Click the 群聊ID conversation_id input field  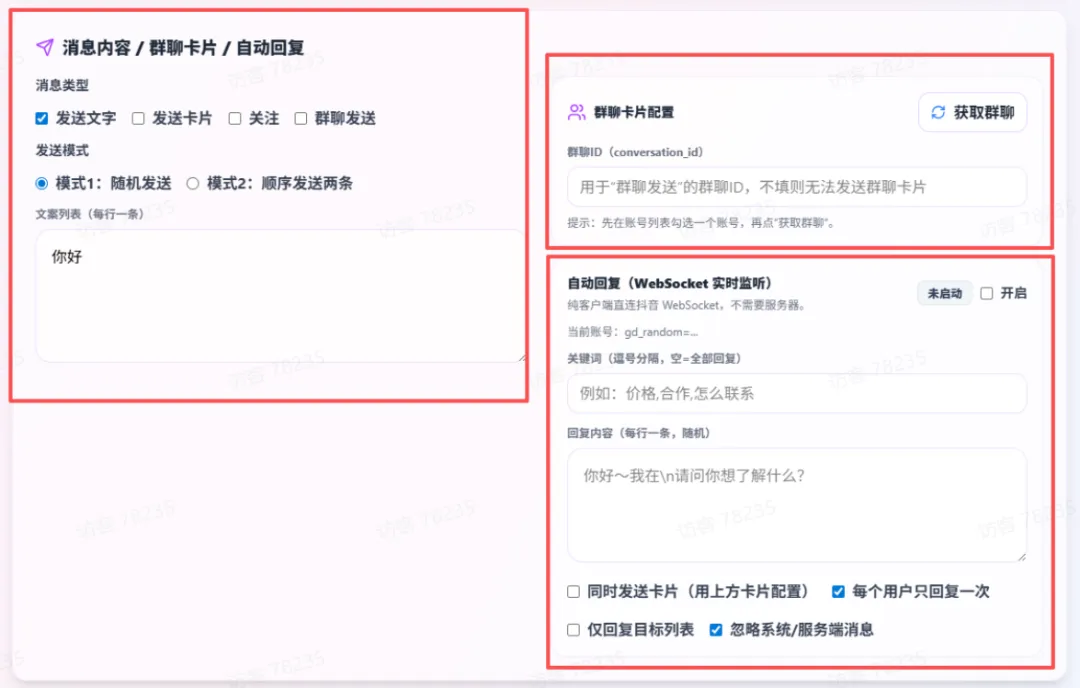pos(797,187)
